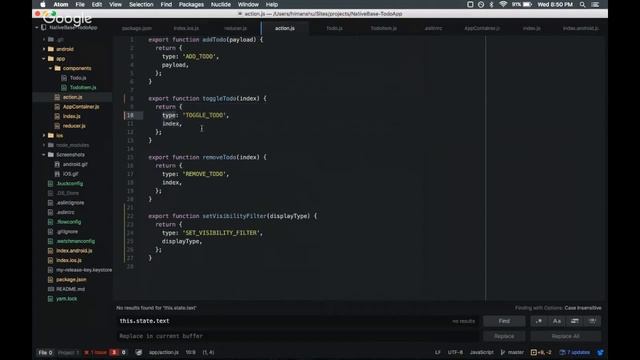Switch to the index.android.js tab
640x360 pixels.
[581, 28]
